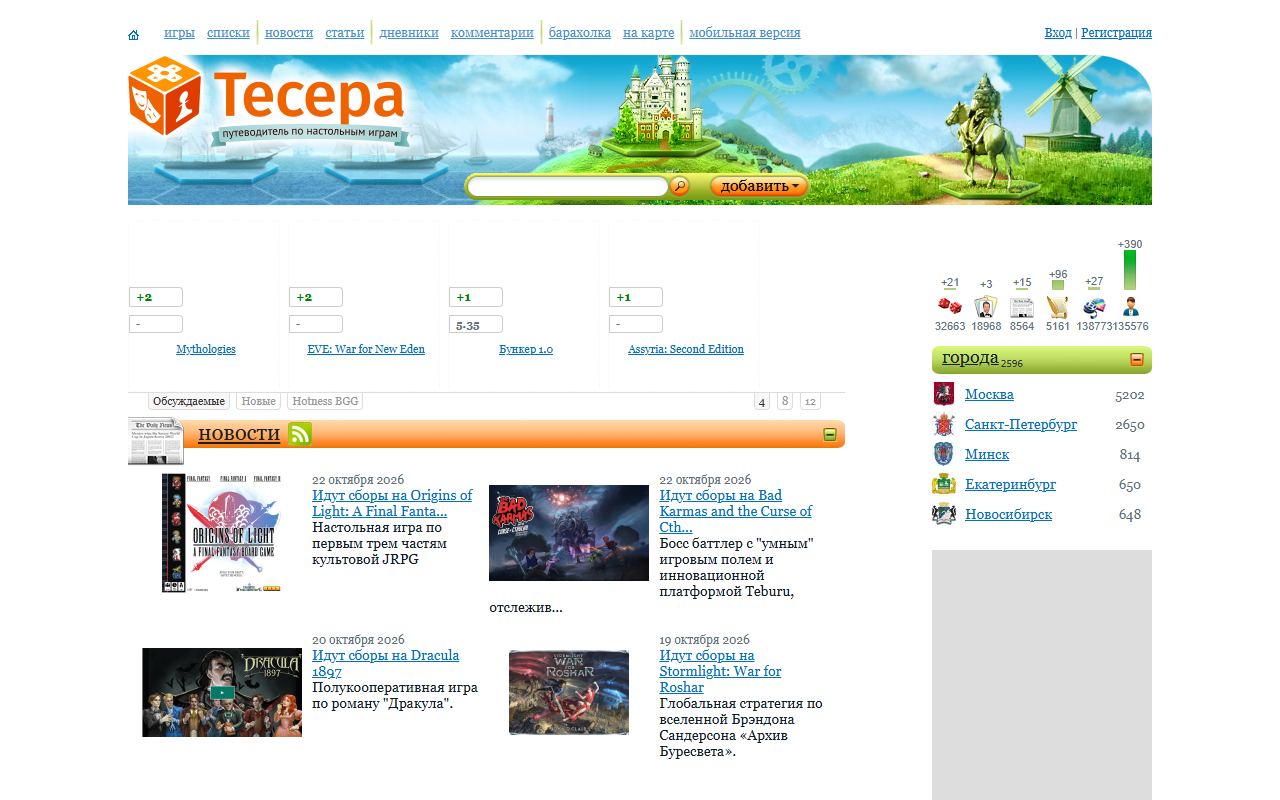Viewport: 1280px width, 800px height.
Task: Open the Mythologies game link
Action: (x=206, y=349)
